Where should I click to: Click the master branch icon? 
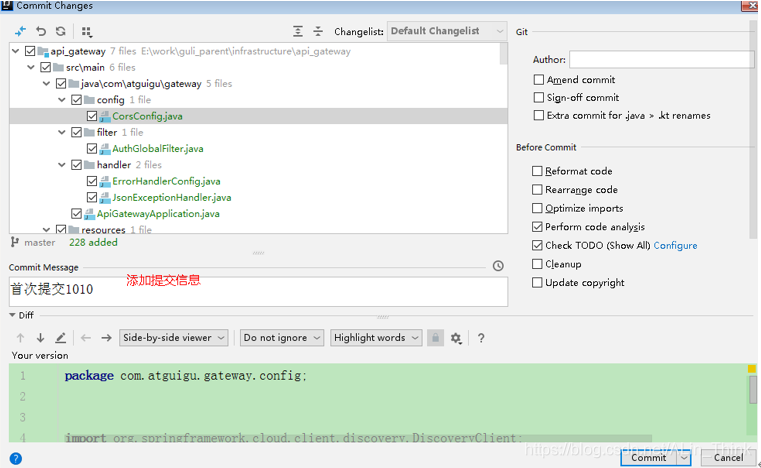[15, 242]
